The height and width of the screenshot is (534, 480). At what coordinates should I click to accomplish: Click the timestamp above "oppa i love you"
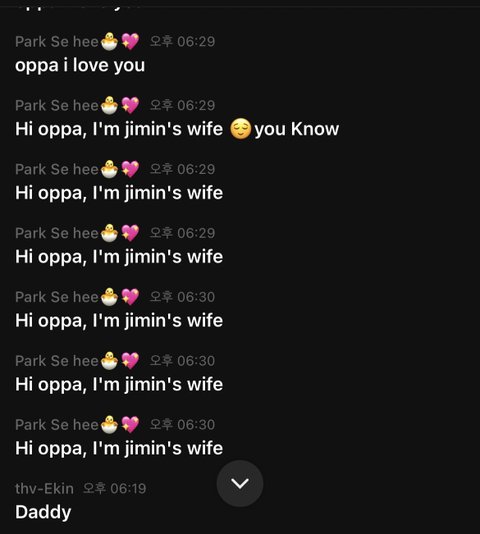(183, 42)
